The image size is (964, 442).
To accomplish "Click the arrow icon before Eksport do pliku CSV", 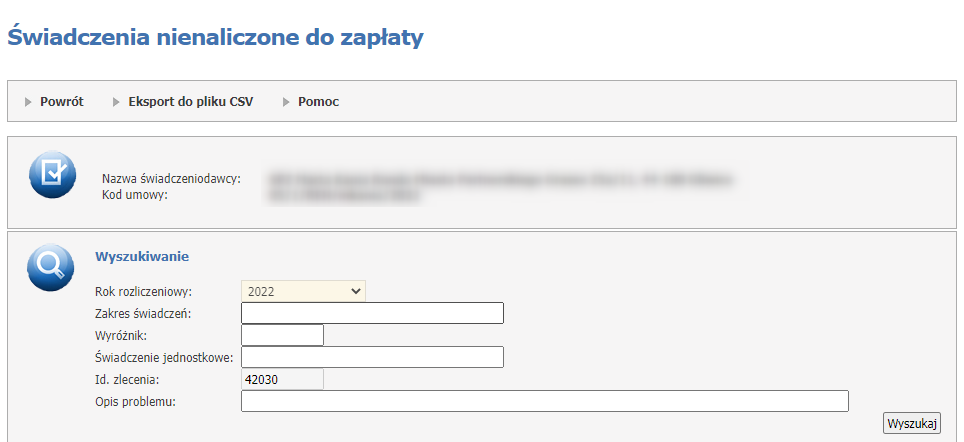I will tap(117, 102).
